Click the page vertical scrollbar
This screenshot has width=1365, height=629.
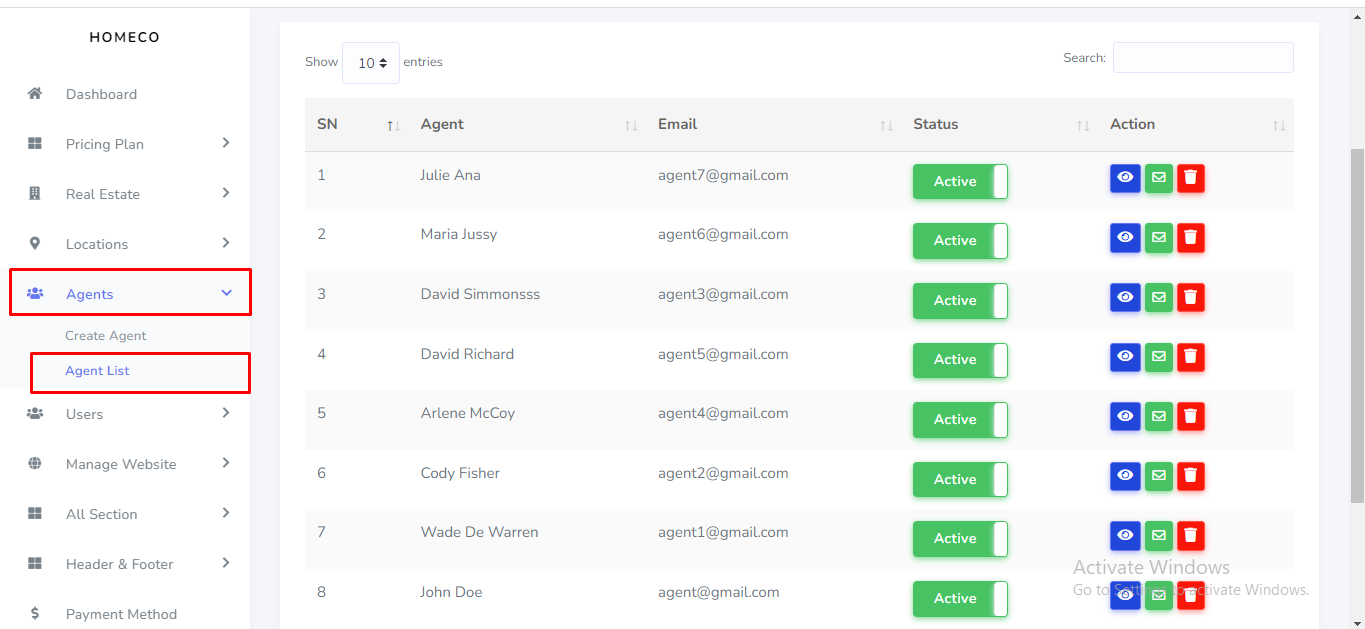[1356, 320]
